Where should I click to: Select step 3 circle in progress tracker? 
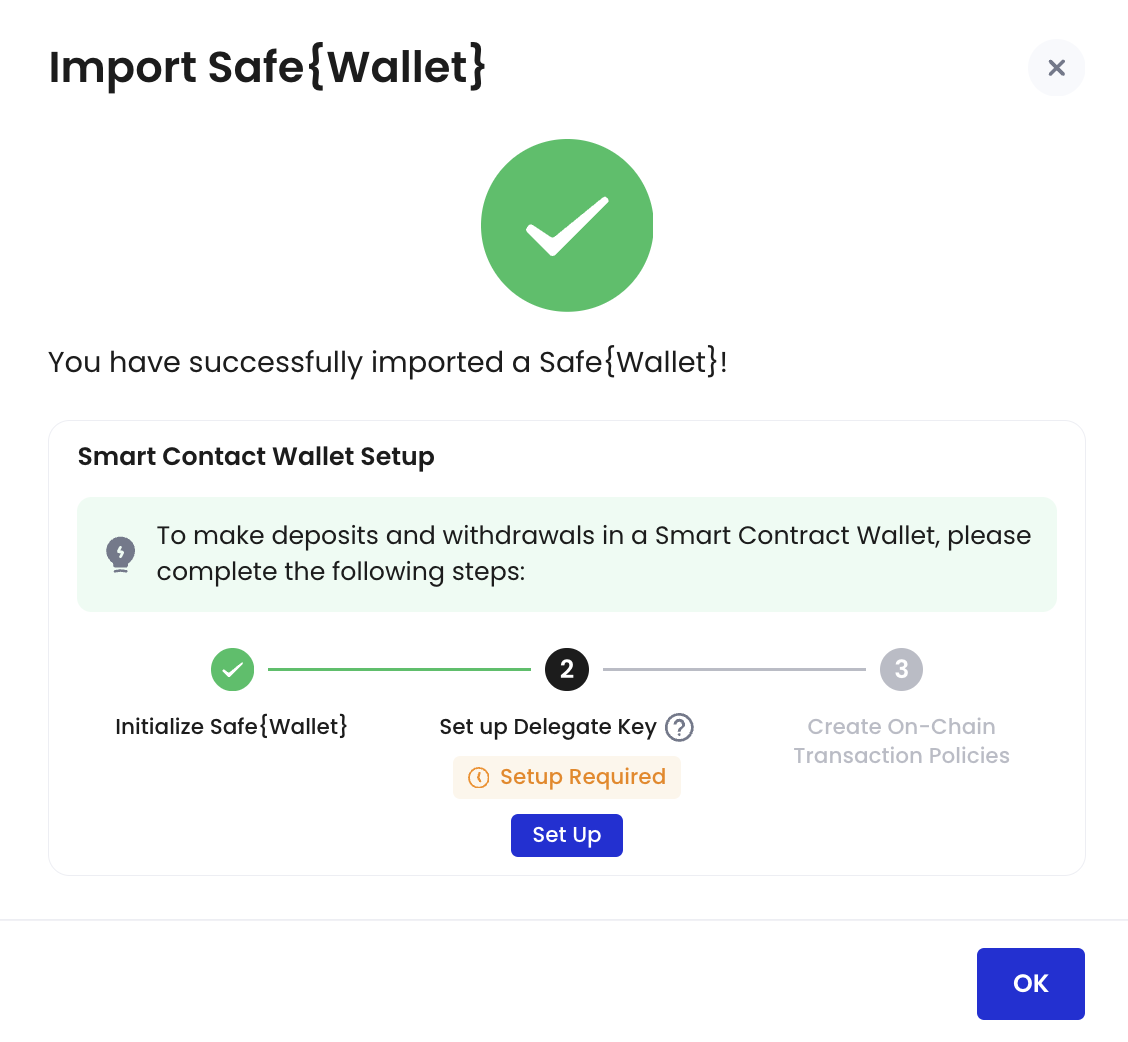pyautogui.click(x=901, y=669)
